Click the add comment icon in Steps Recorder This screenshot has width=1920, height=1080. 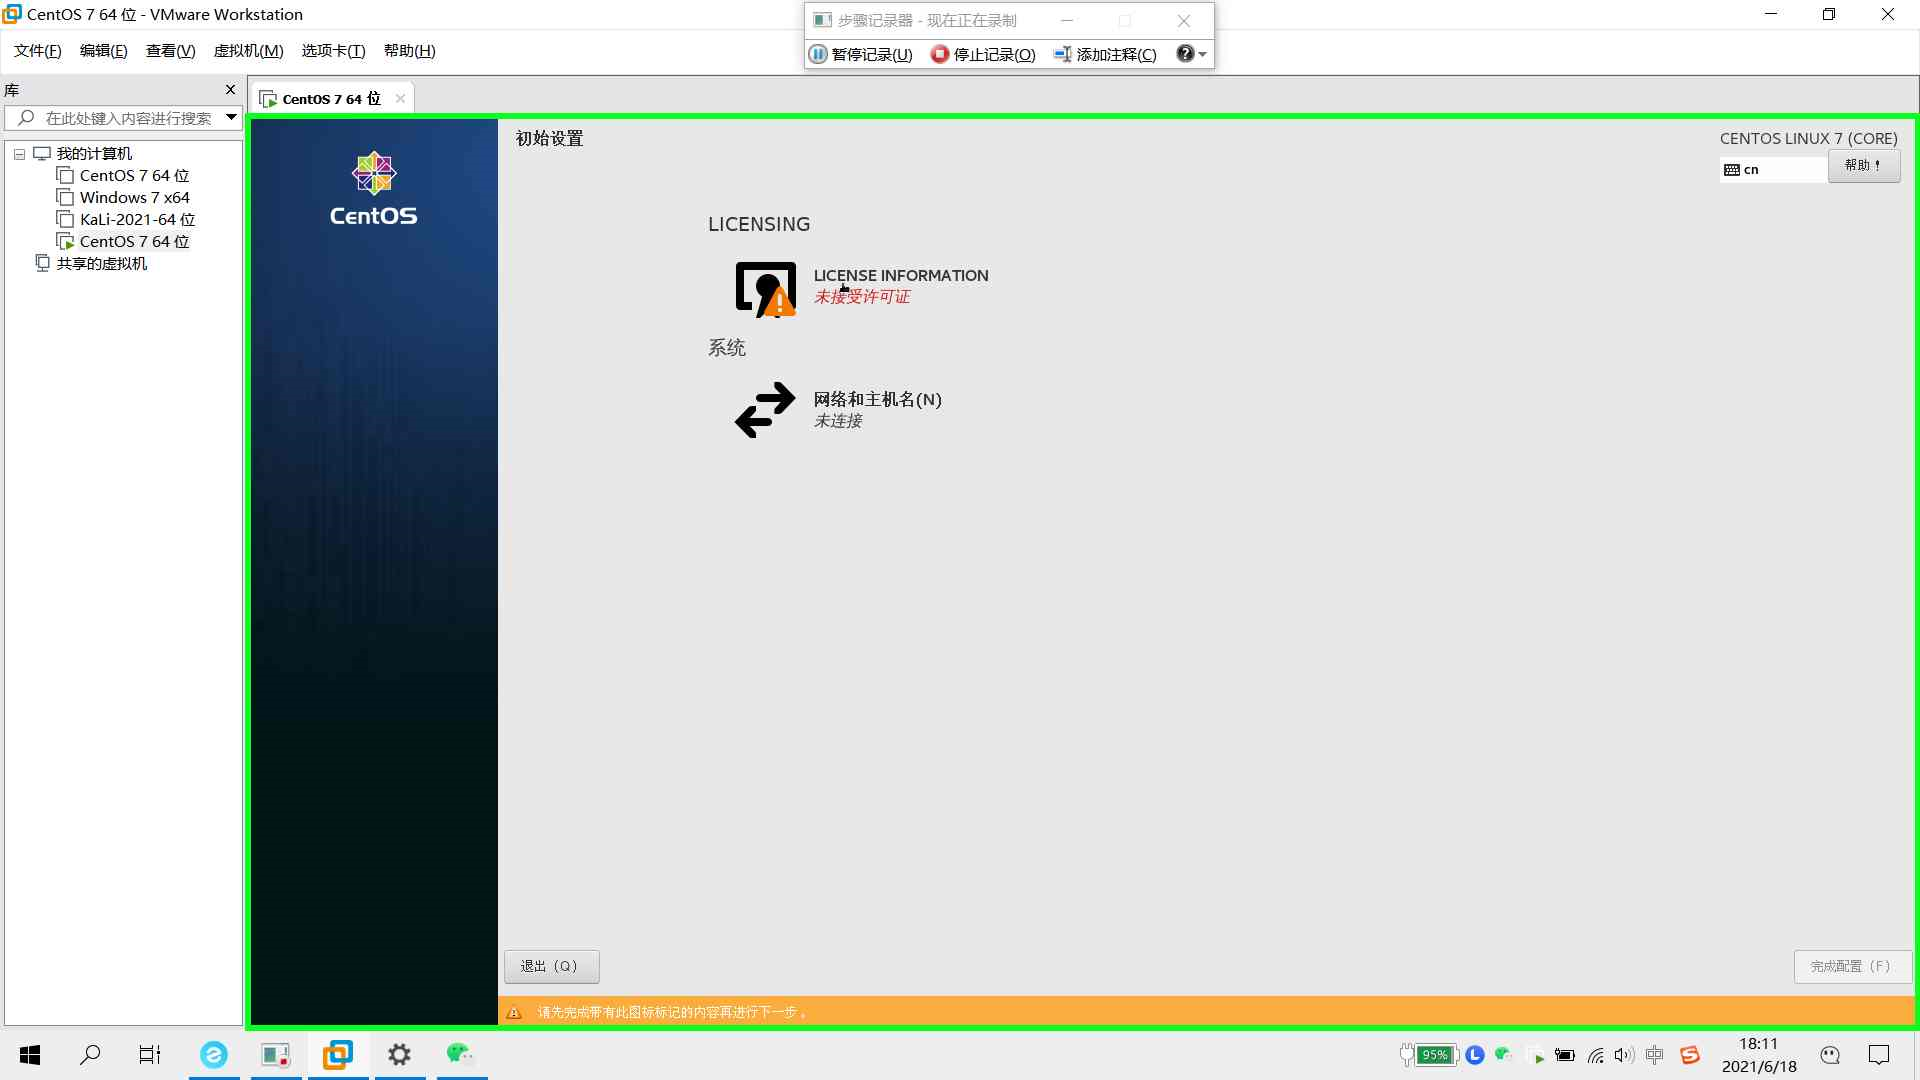(1063, 54)
